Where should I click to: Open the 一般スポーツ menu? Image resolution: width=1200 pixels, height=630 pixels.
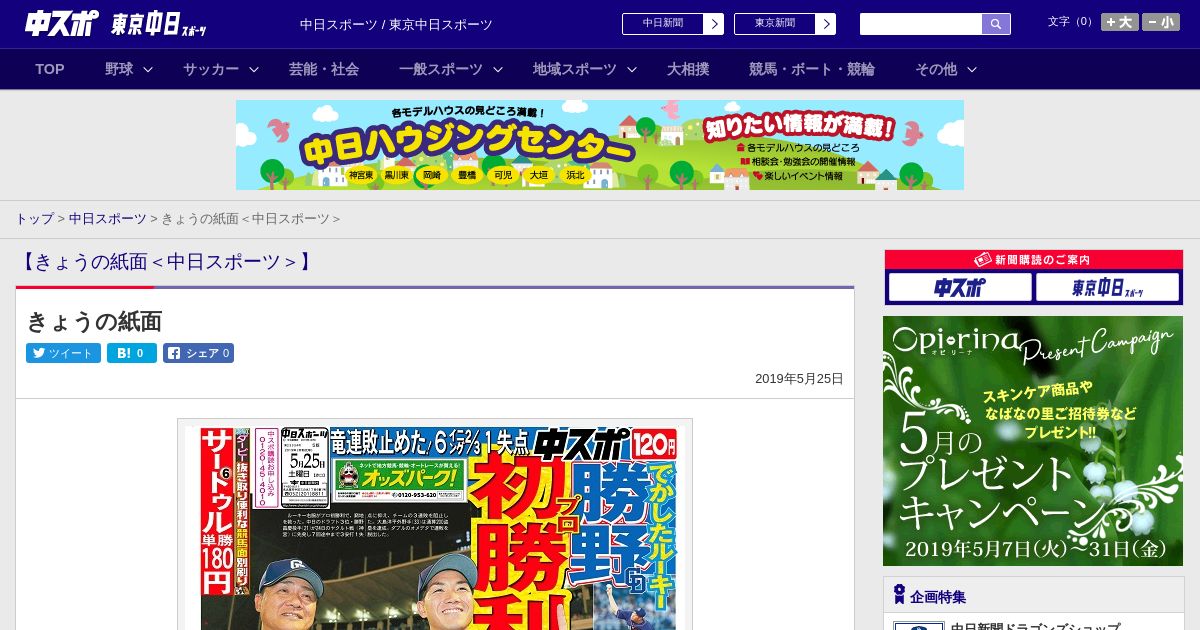point(441,69)
